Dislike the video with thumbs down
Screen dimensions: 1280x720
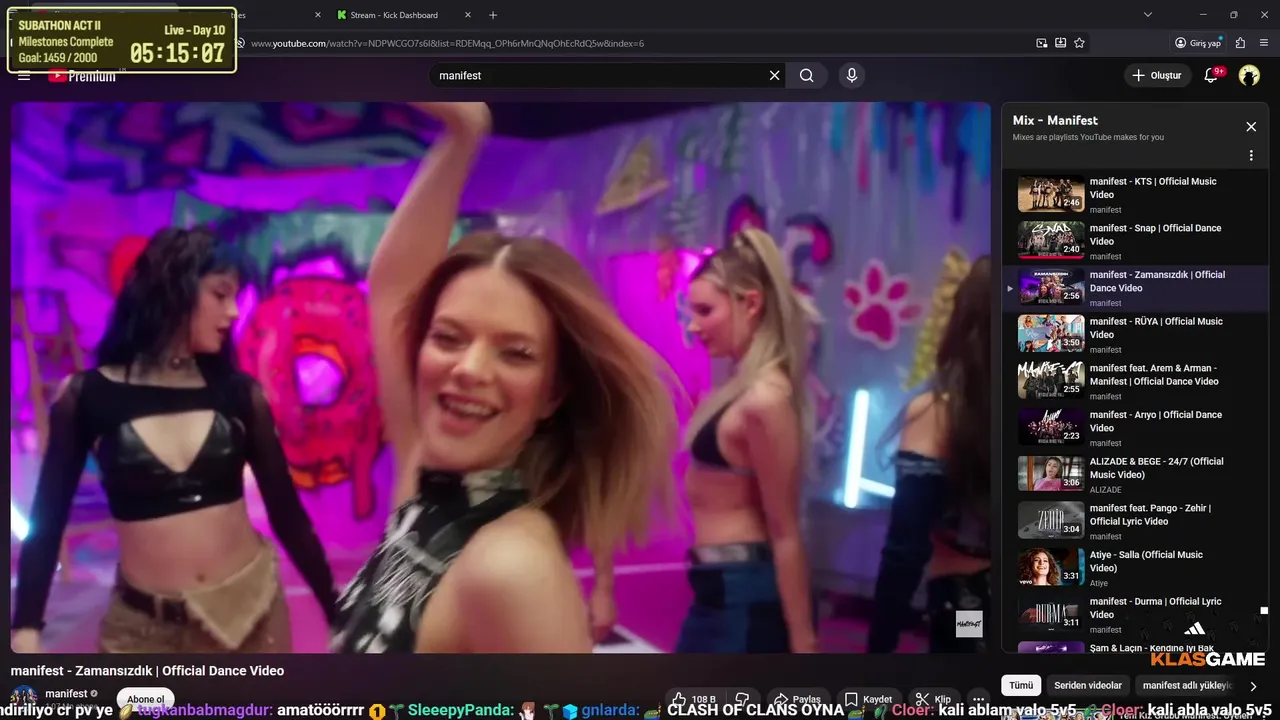pyautogui.click(x=742, y=699)
